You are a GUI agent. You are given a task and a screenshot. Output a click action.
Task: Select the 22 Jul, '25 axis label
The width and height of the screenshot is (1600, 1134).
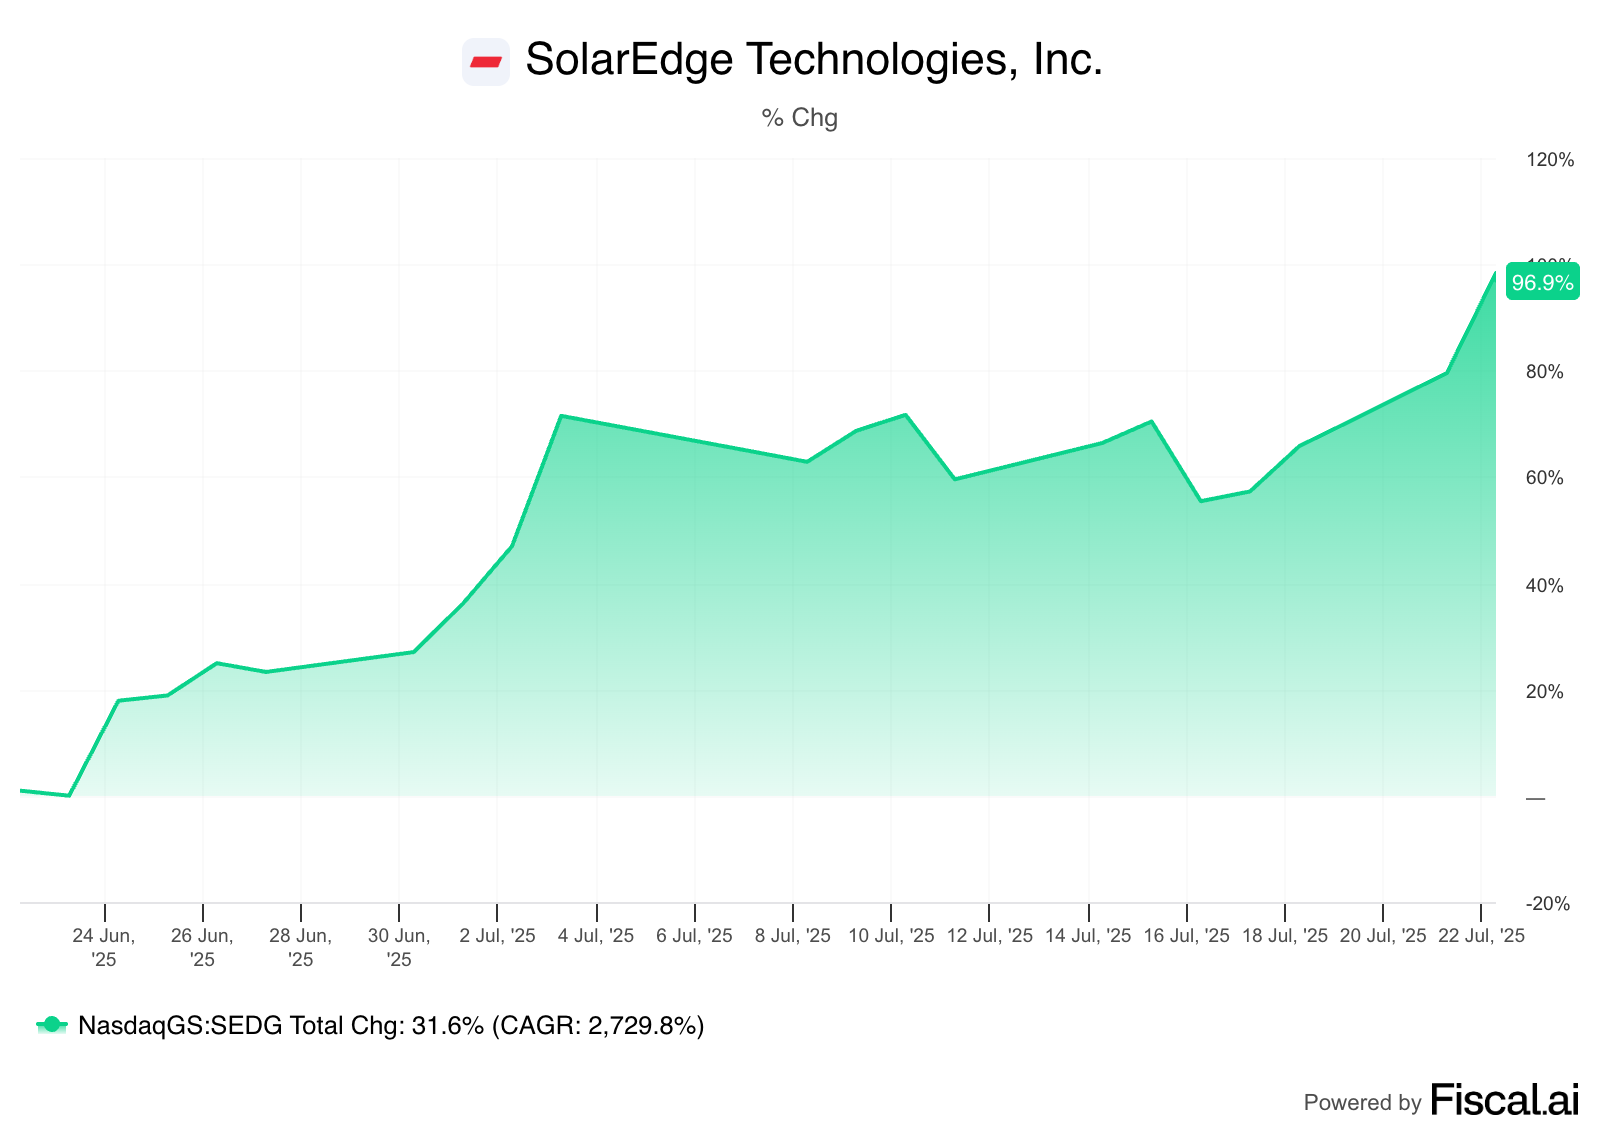pos(1481,936)
